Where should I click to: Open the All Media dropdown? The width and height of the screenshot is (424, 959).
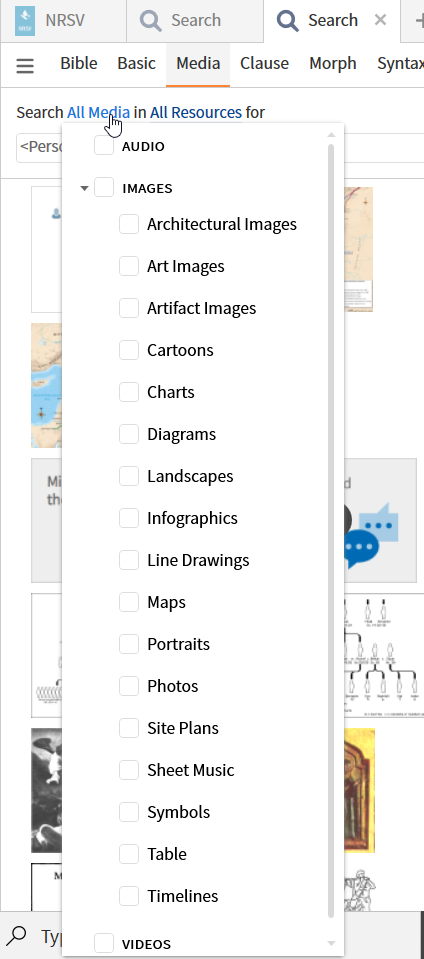coord(99,113)
